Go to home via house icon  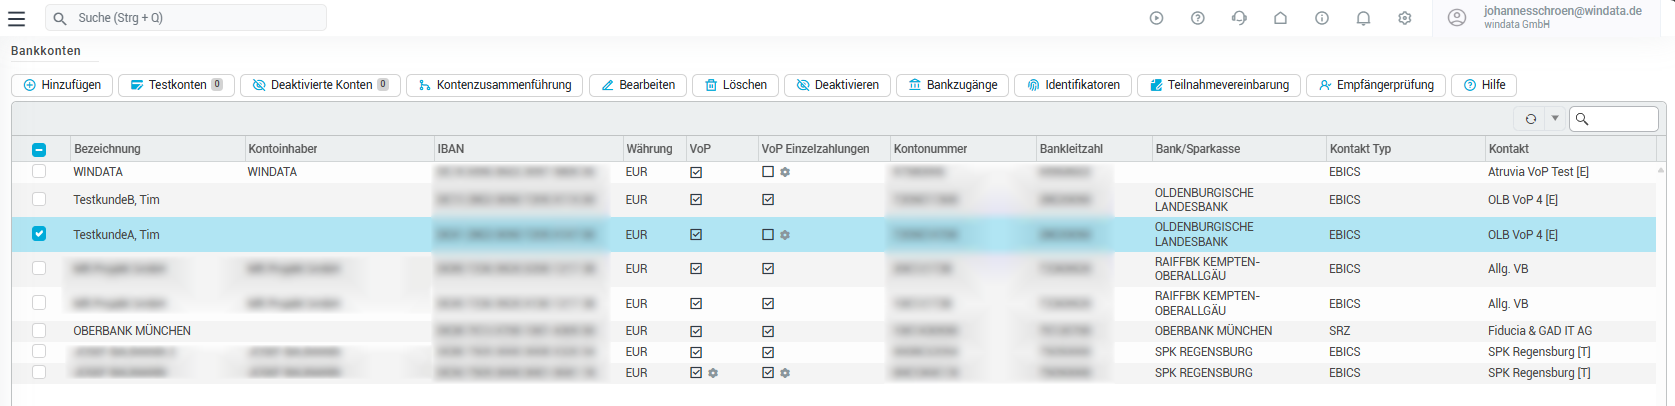click(1280, 18)
